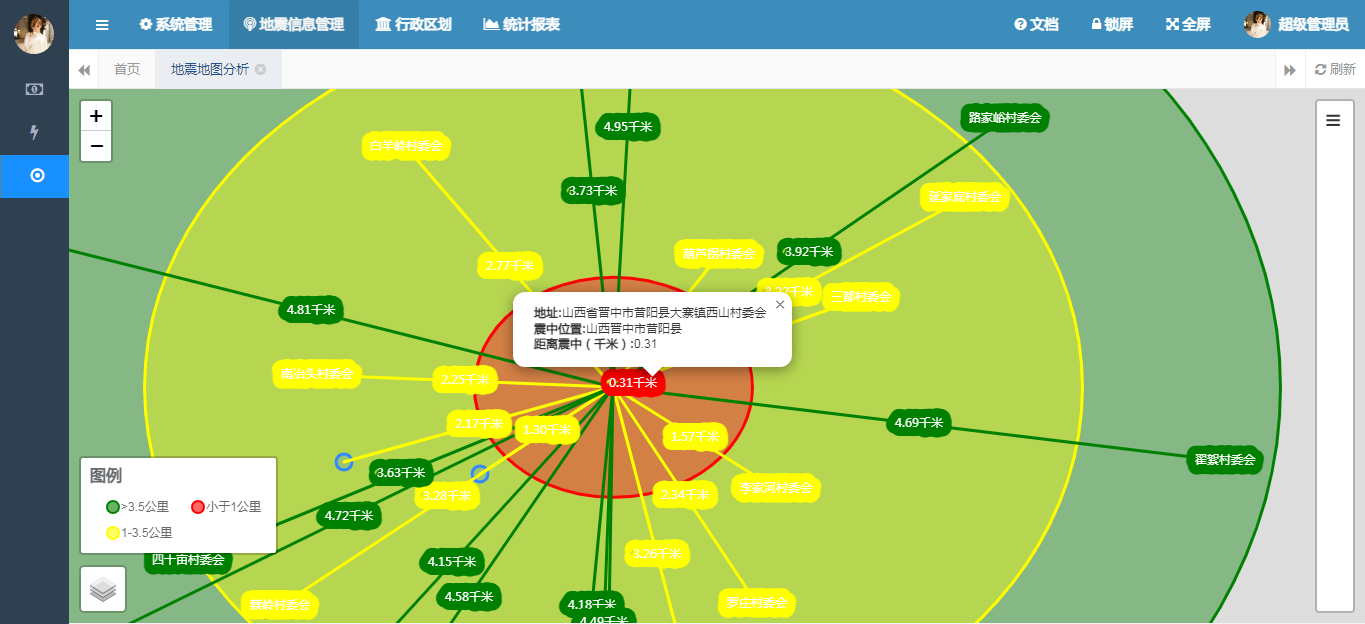
Task: Click the 葫芦拐村委会 village label
Action: (x=719, y=254)
